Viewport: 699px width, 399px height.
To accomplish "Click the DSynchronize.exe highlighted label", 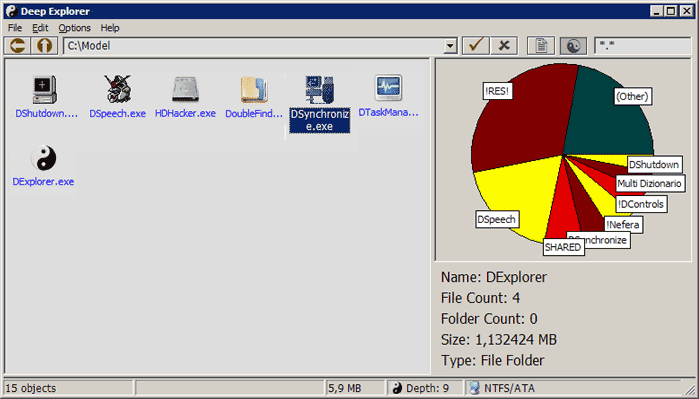I will 320,120.
